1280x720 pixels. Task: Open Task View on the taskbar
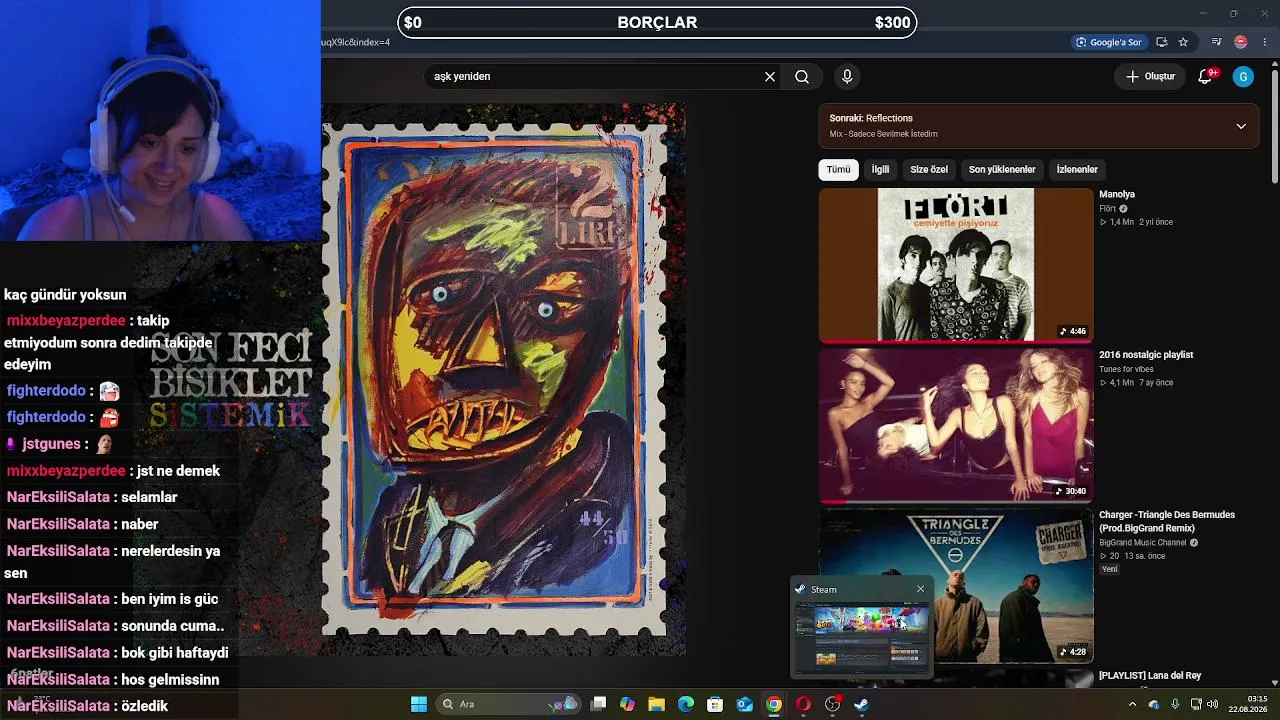pyautogui.click(x=598, y=704)
